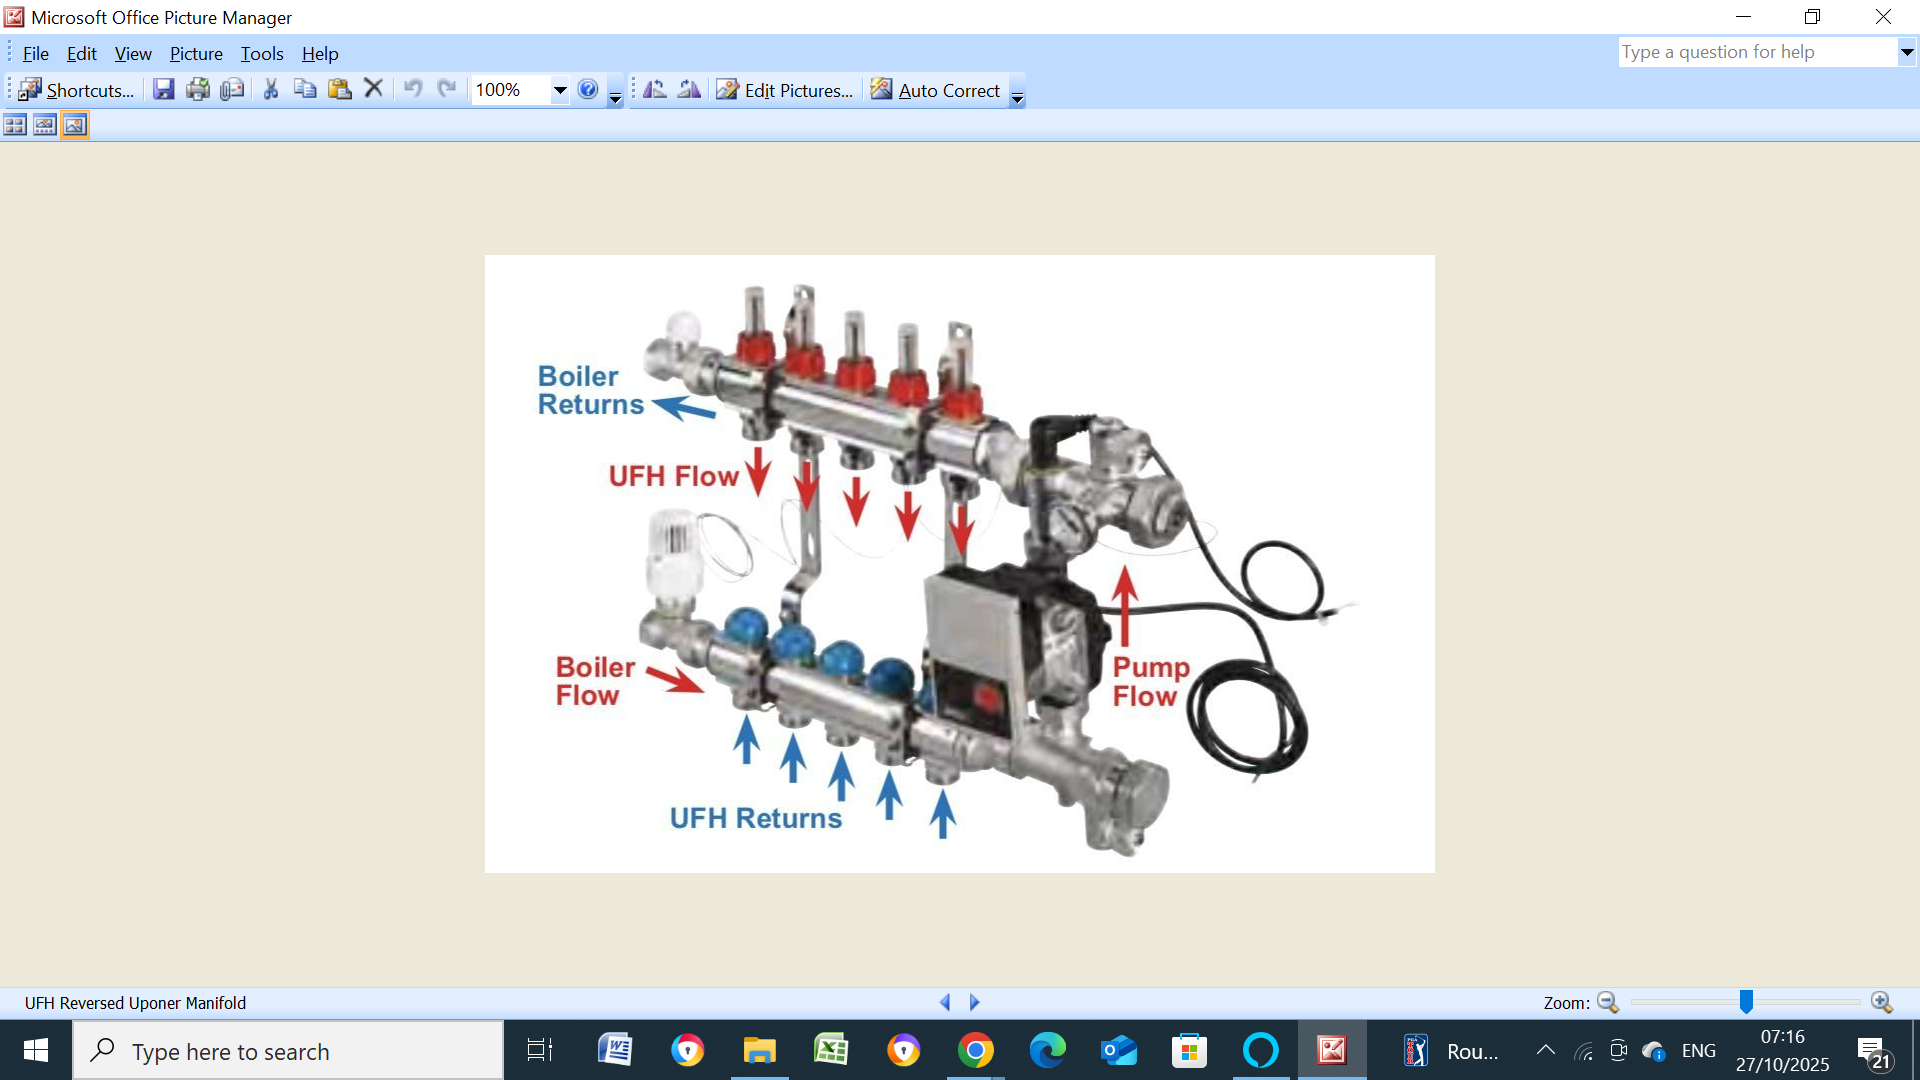Viewport: 1920px width, 1080px height.
Task: Open the Picture menu
Action: point(196,54)
